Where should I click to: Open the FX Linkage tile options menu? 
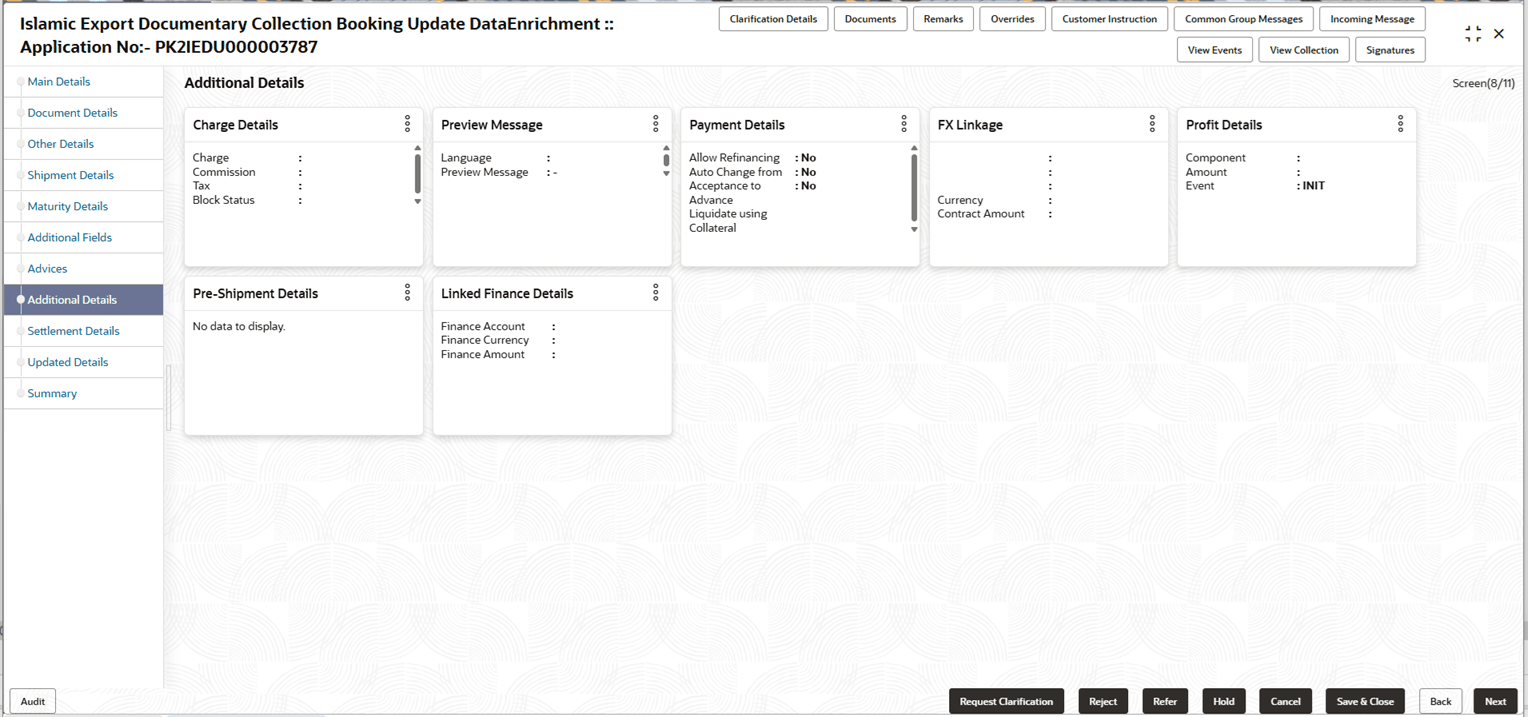(1152, 124)
